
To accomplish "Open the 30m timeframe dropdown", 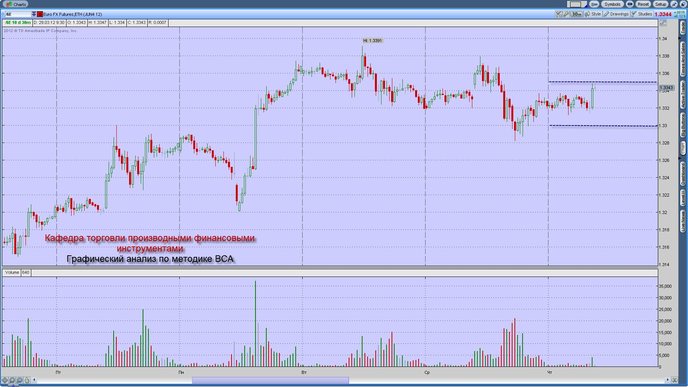I will pos(577,14).
